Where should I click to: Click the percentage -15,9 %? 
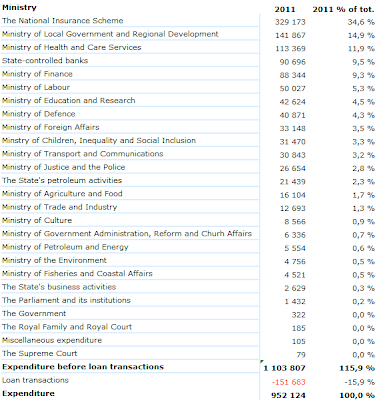[360, 382]
